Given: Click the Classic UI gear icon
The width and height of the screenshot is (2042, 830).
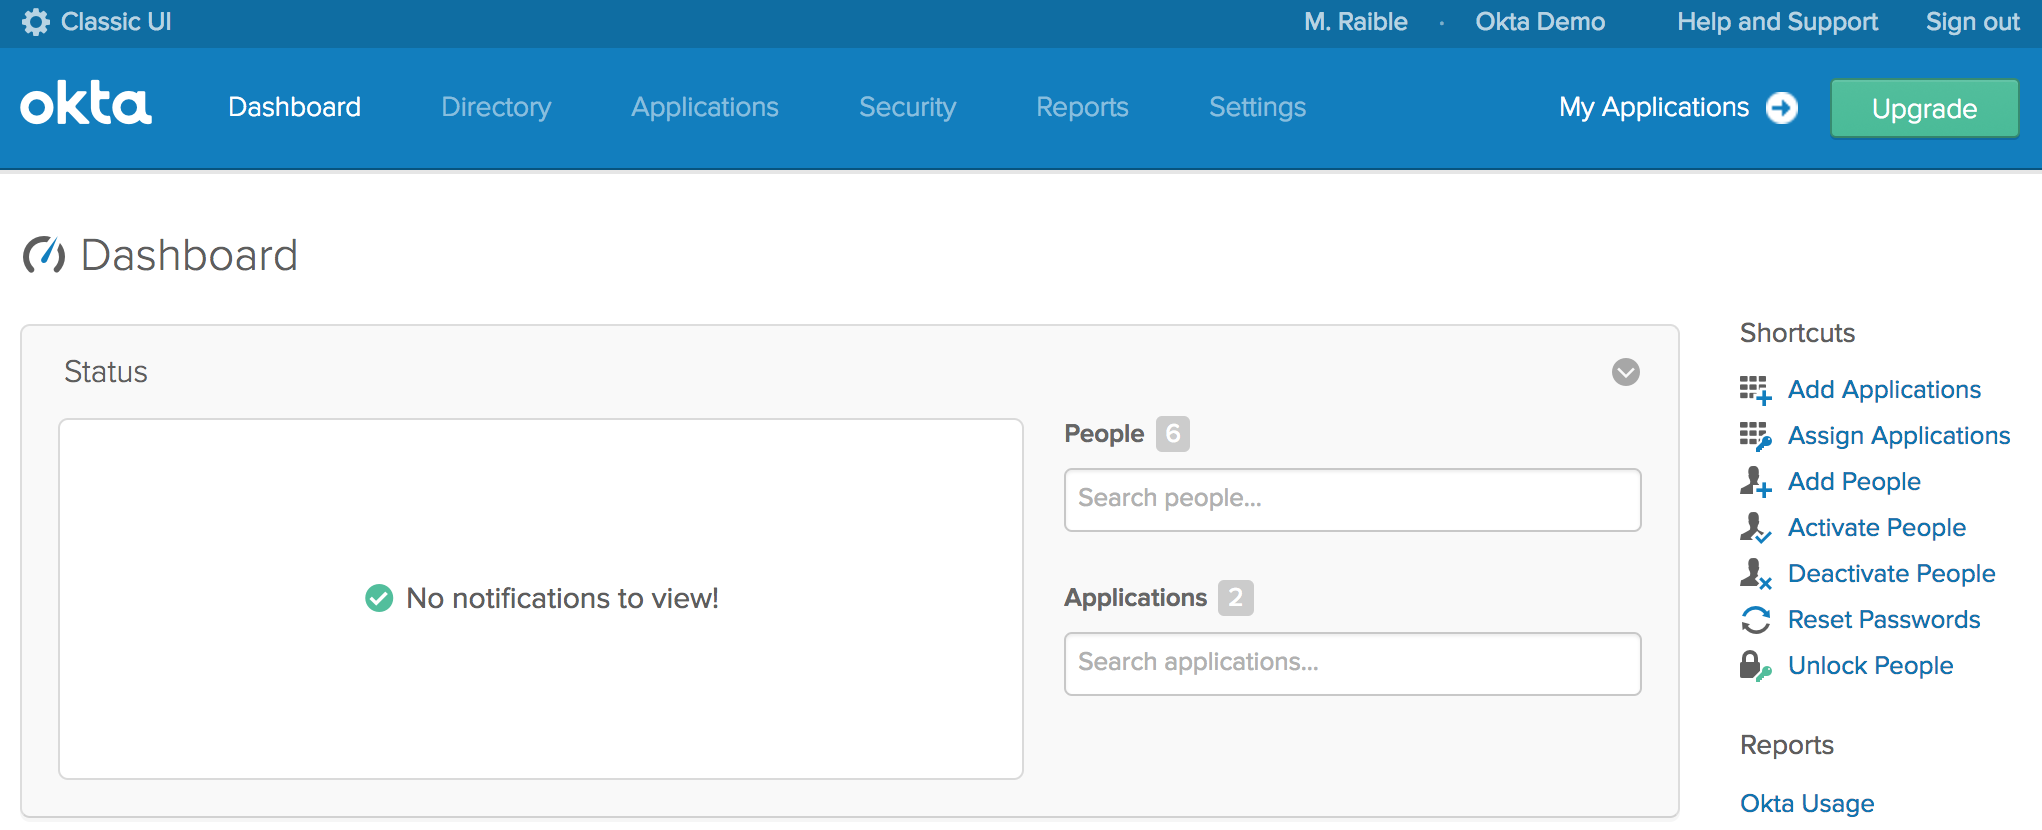Looking at the screenshot, I should (36, 22).
